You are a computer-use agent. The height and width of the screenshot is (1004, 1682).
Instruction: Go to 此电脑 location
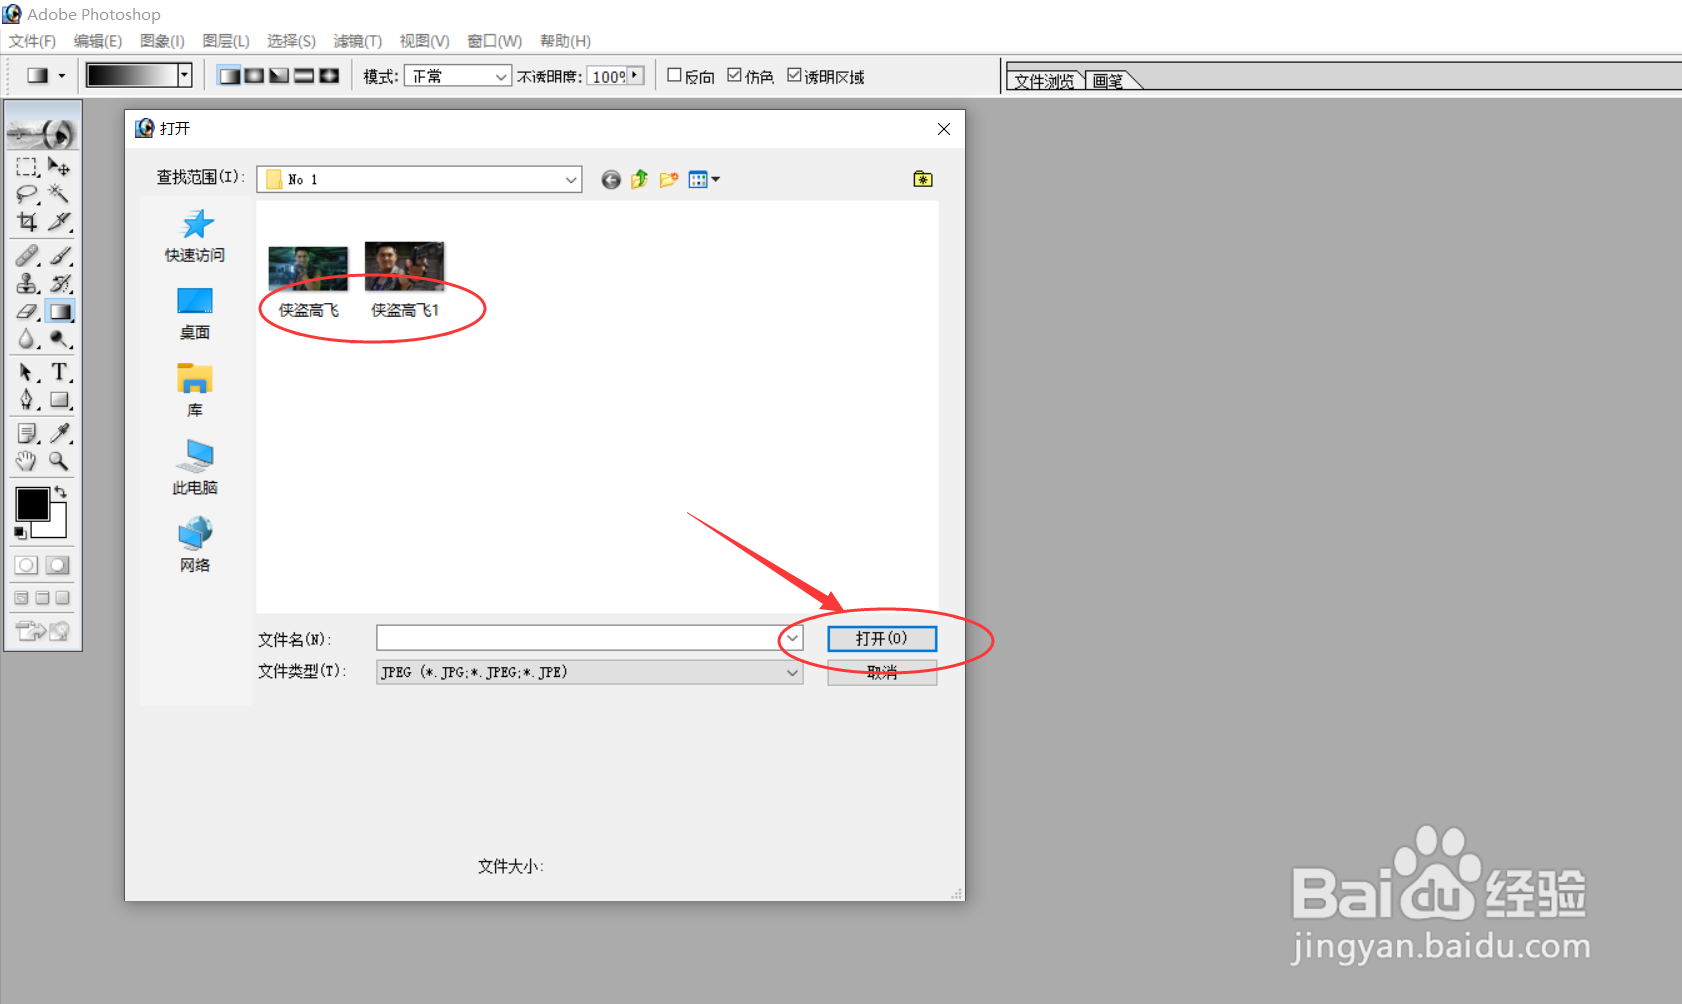pos(195,468)
